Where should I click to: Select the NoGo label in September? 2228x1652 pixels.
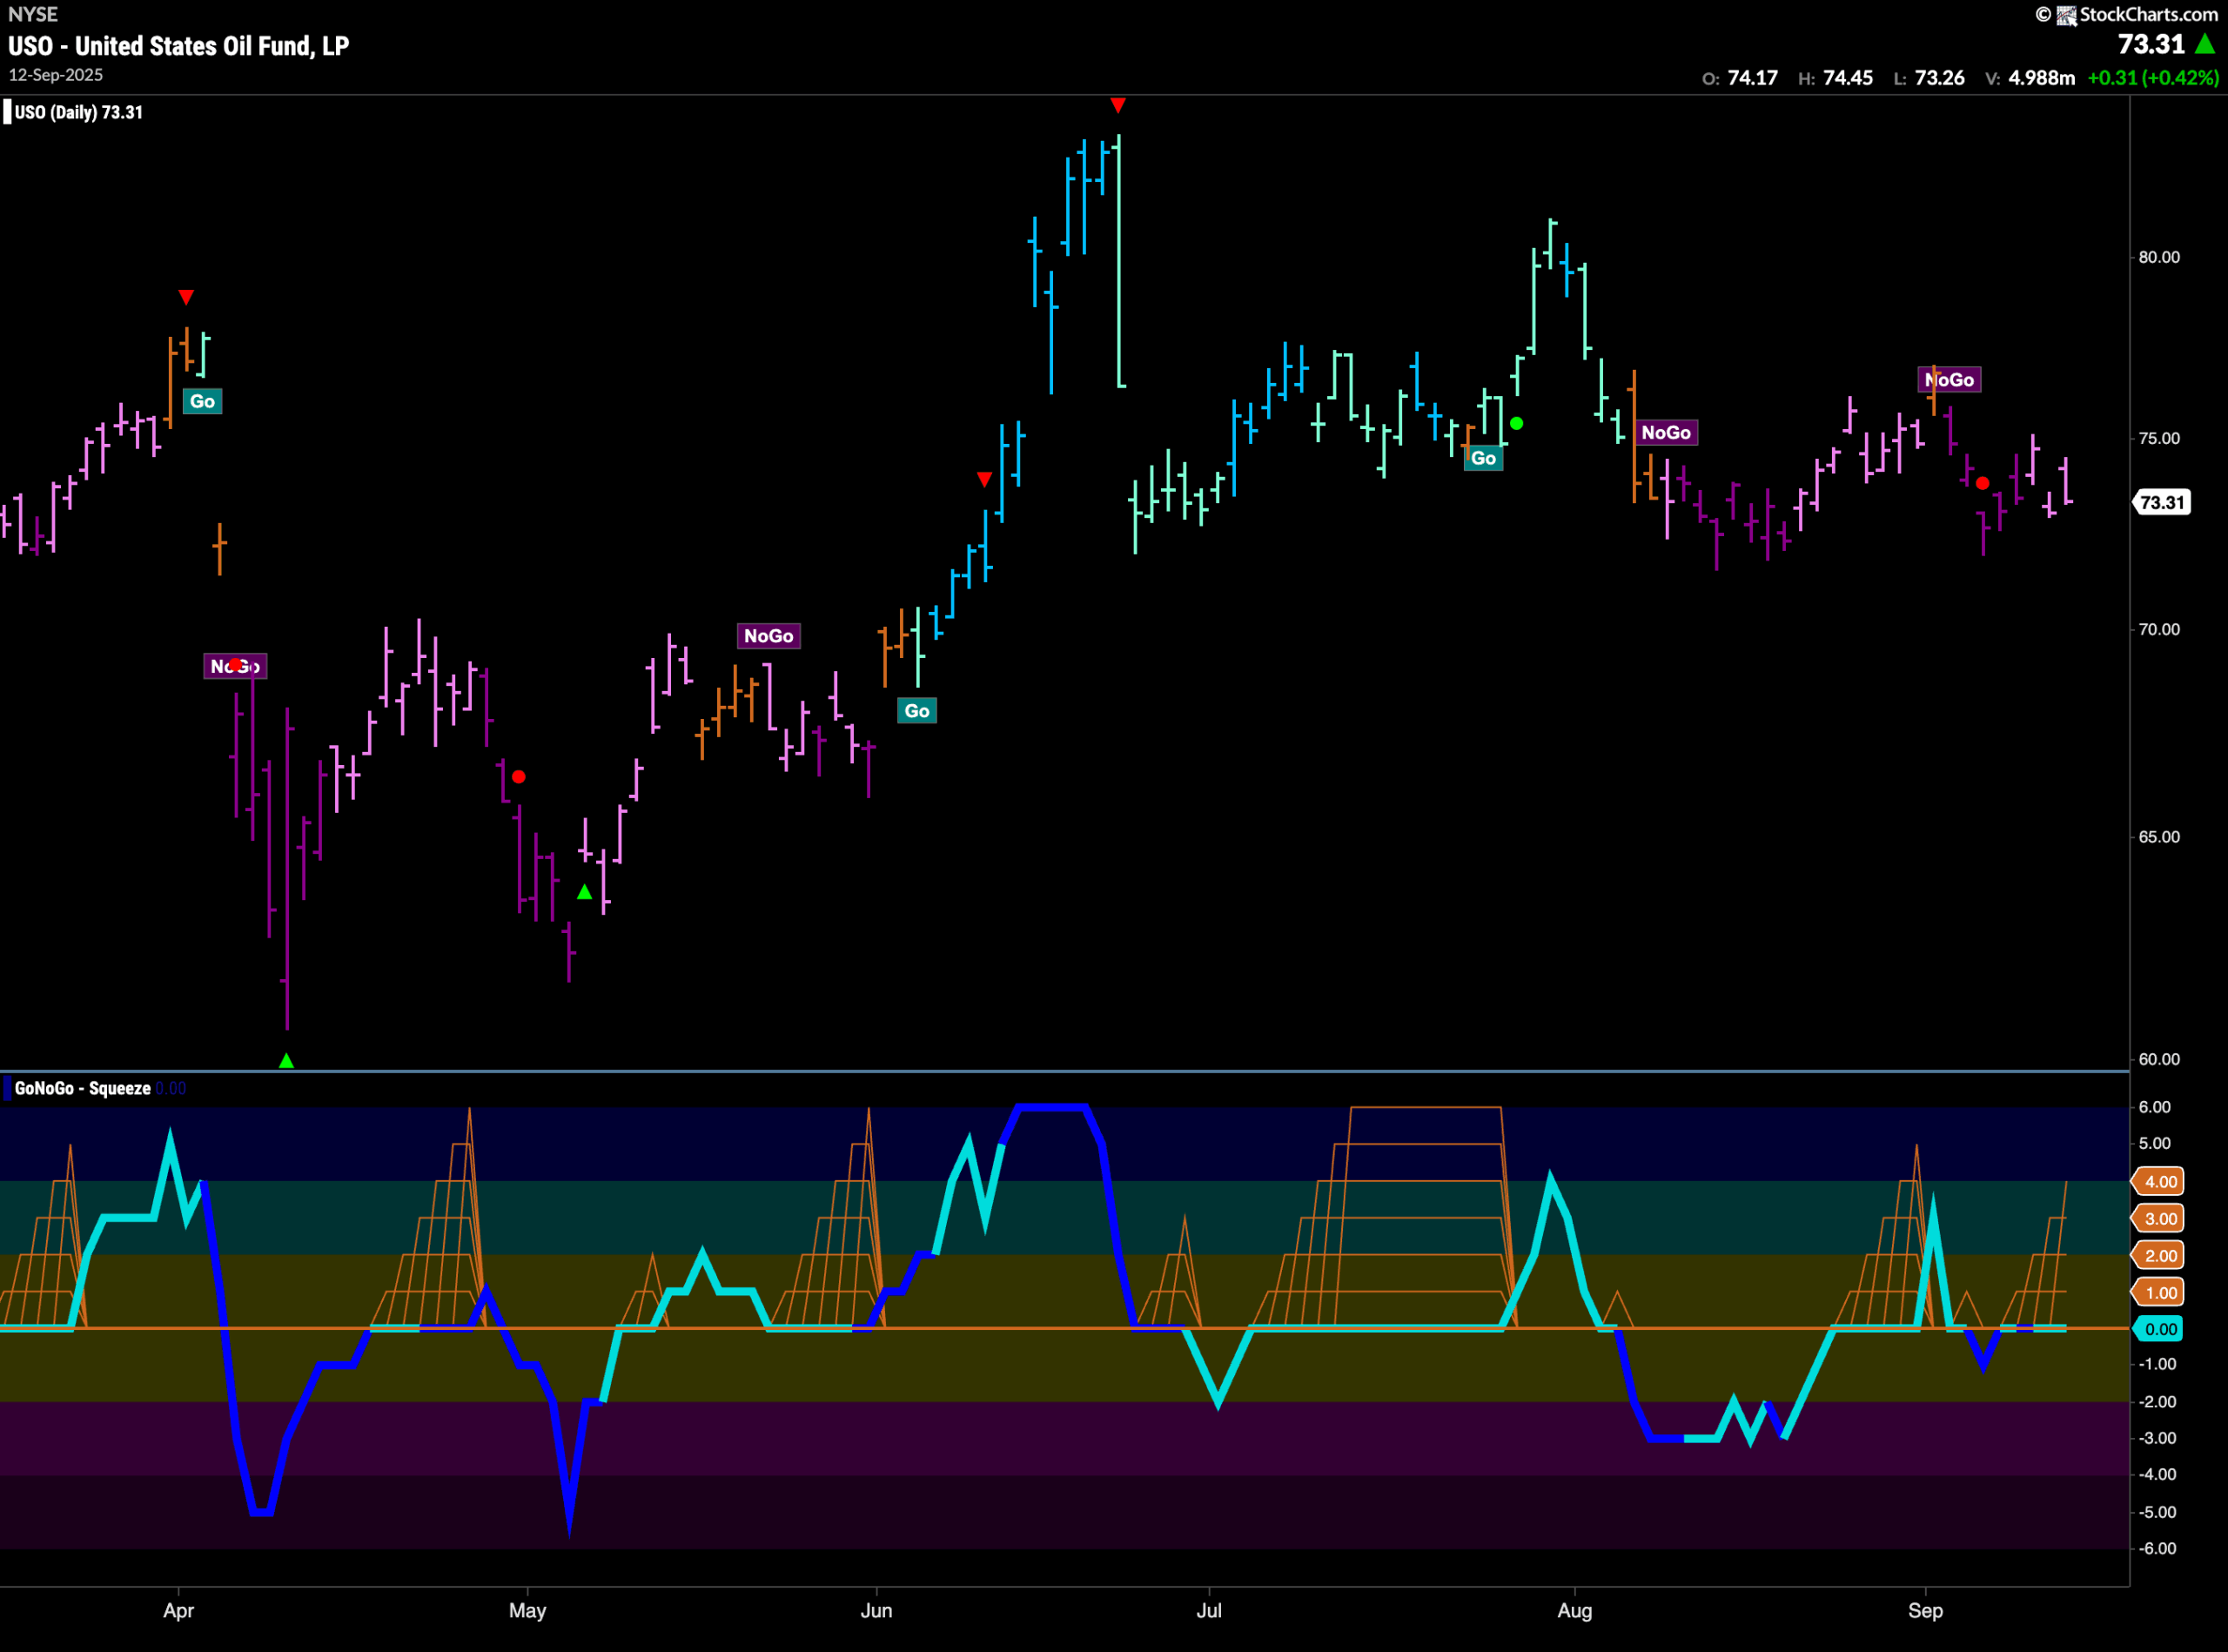click(1949, 380)
